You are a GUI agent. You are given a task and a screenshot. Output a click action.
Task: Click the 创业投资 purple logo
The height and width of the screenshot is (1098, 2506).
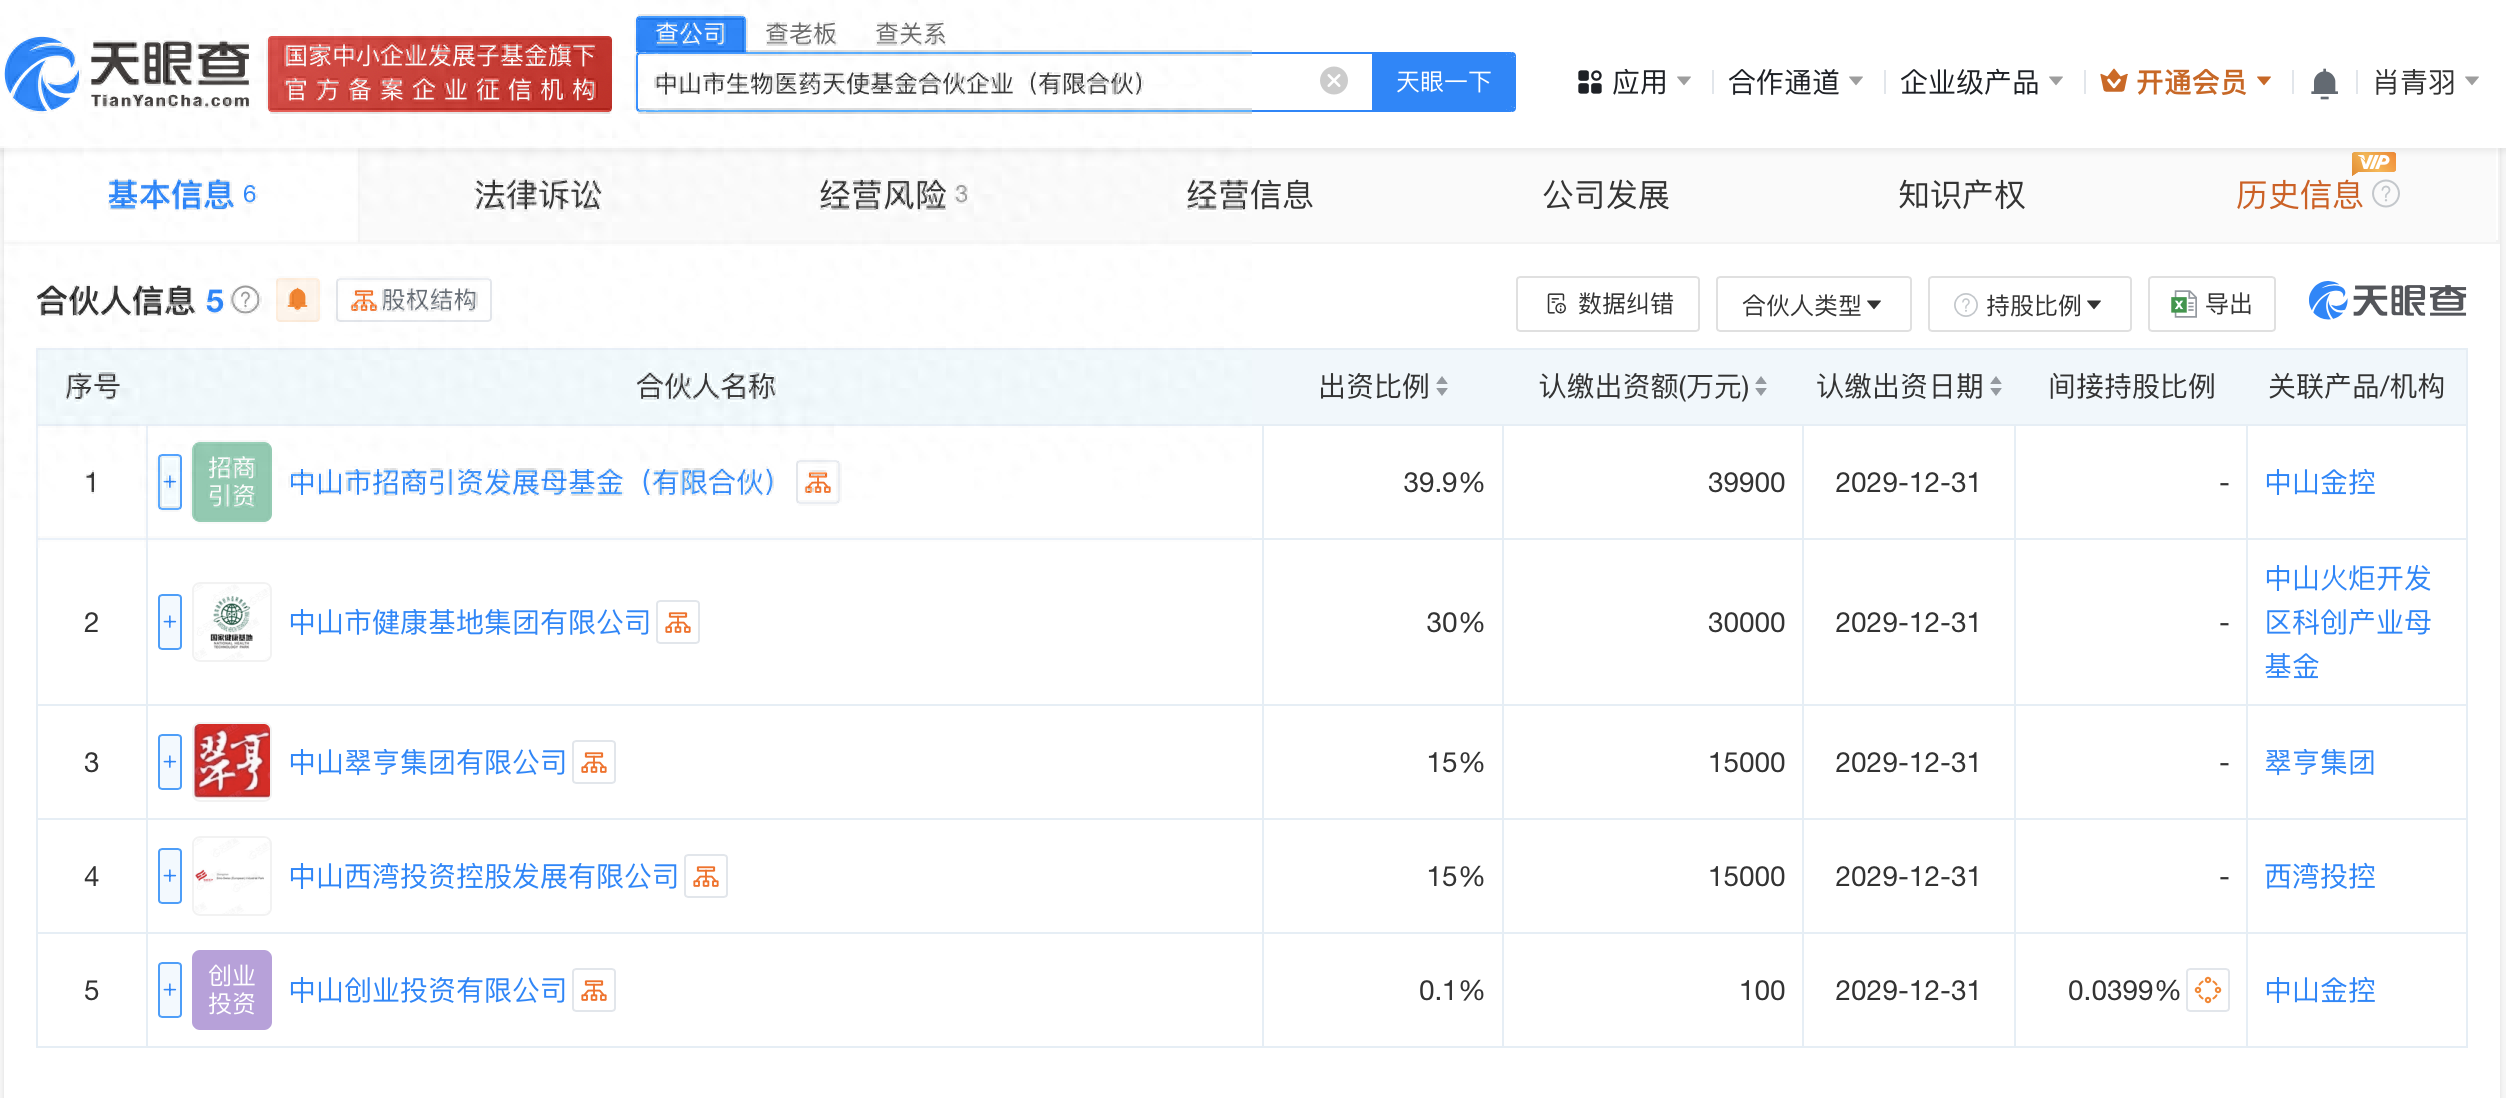232,990
